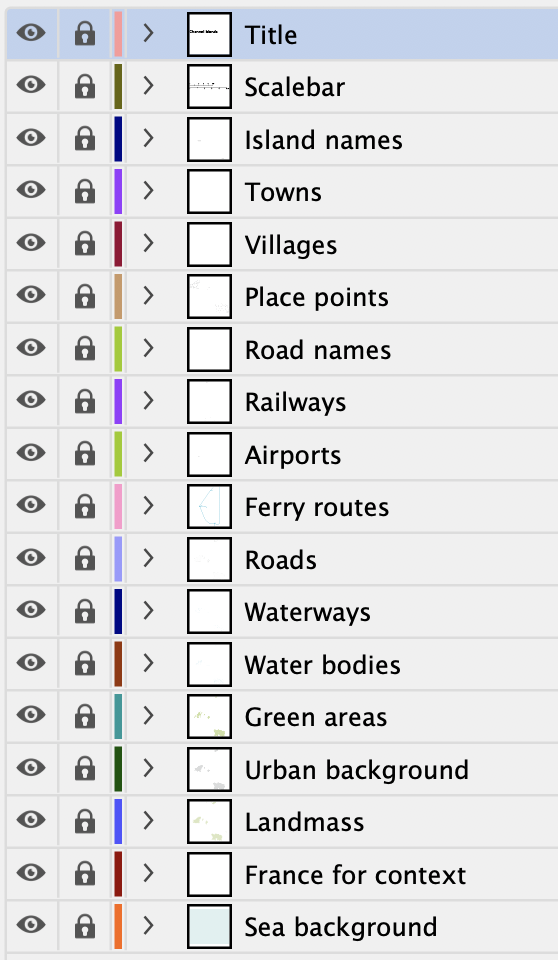This screenshot has height=960, width=558.
Task: Expand the Green areas layer
Action: click(148, 716)
